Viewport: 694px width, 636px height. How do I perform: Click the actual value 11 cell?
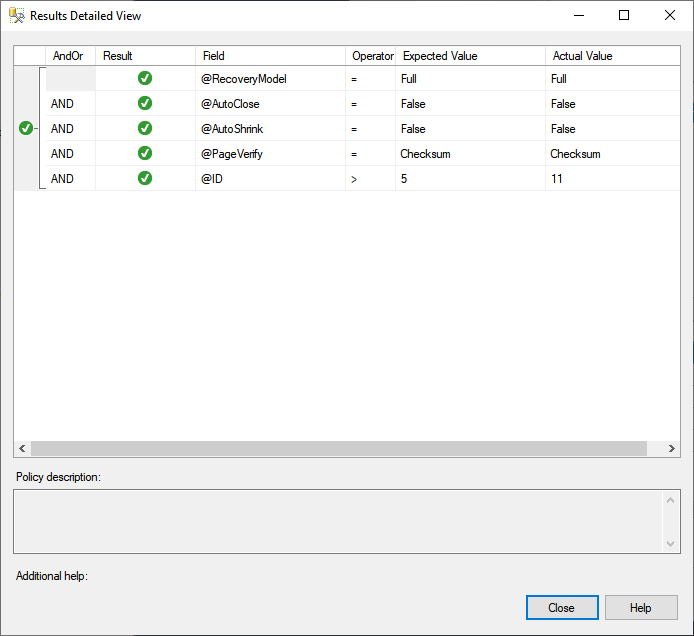(613, 178)
